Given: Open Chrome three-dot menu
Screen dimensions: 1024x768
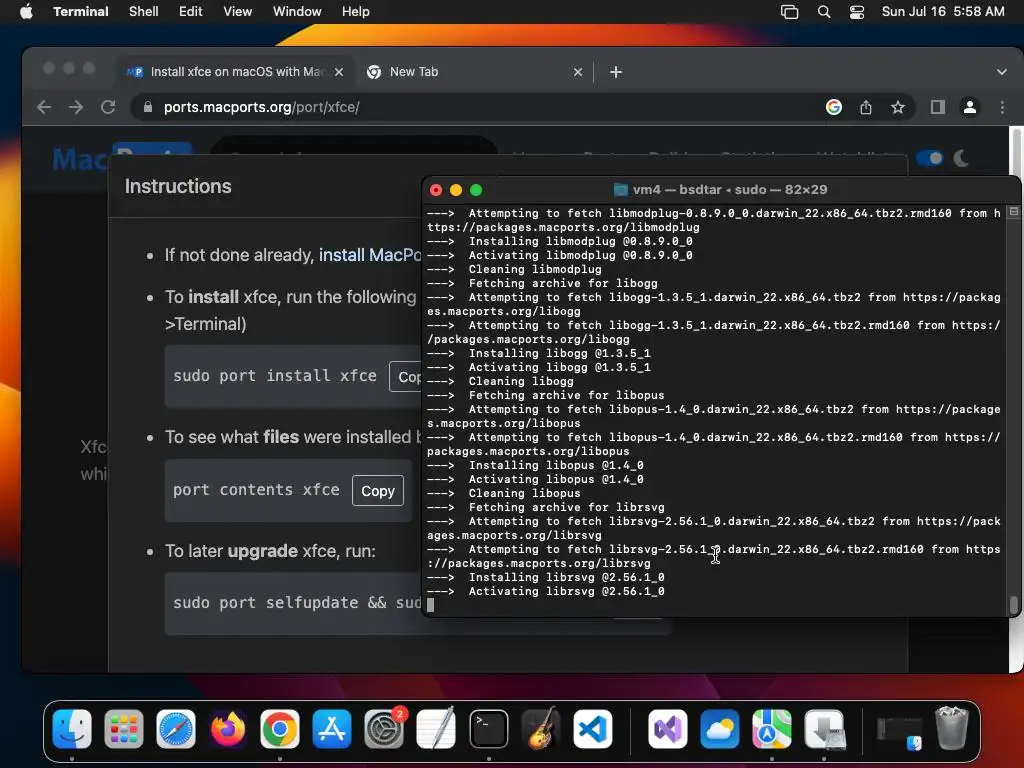Looking at the screenshot, I should pos(1002,107).
